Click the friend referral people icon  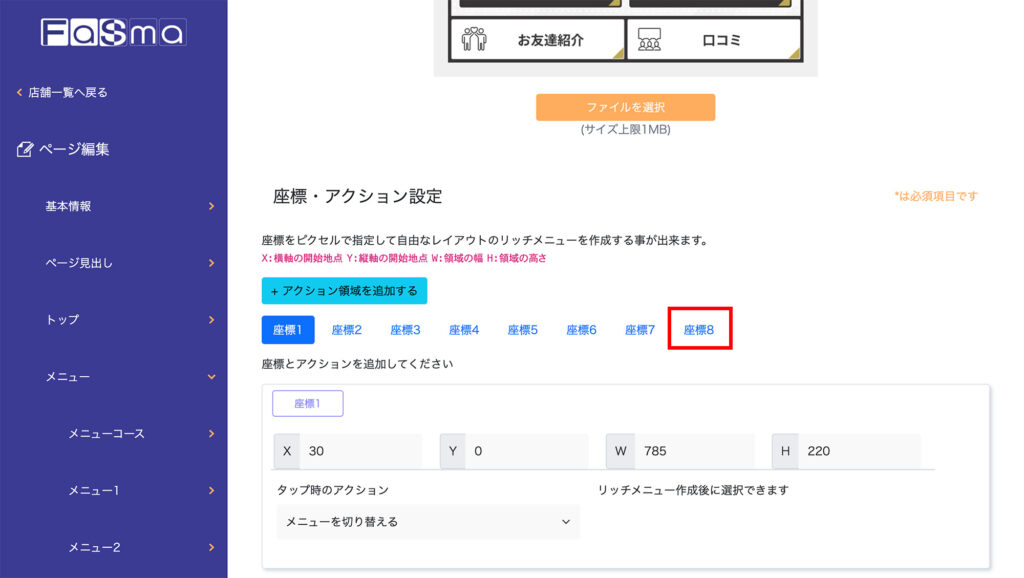pos(473,40)
